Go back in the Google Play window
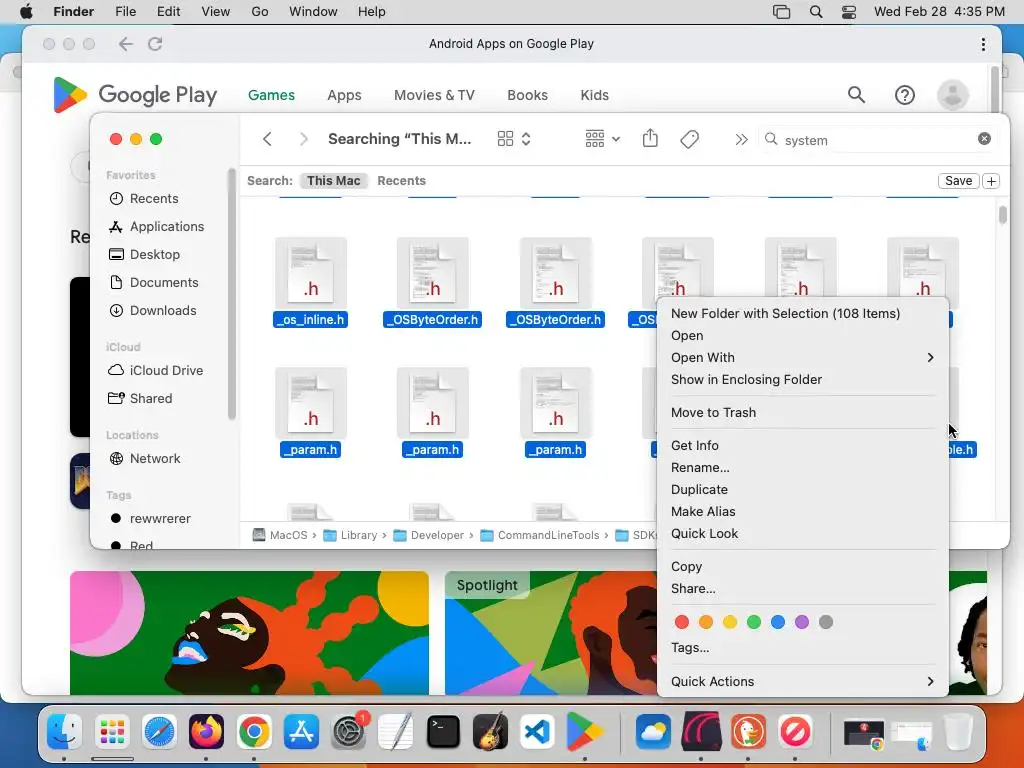Image resolution: width=1024 pixels, height=768 pixels. click(125, 44)
